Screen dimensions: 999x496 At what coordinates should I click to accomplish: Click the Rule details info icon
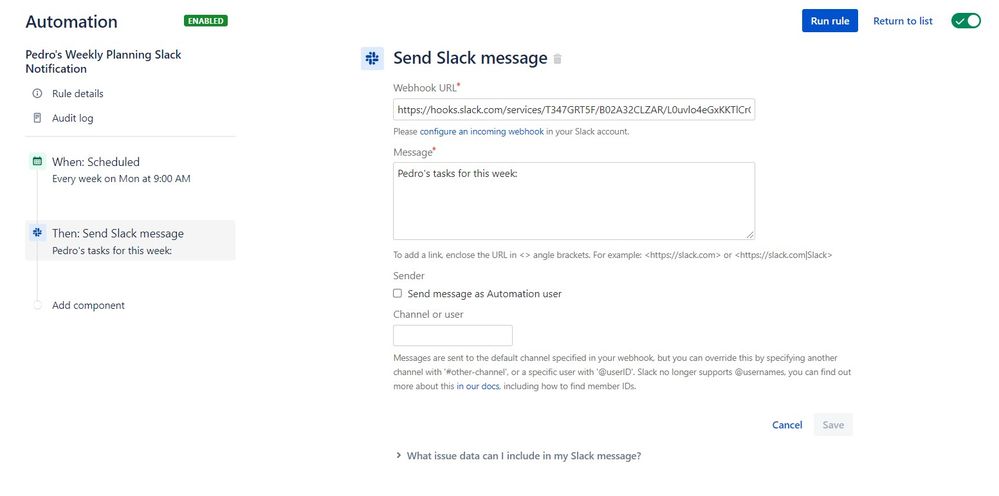click(37, 94)
